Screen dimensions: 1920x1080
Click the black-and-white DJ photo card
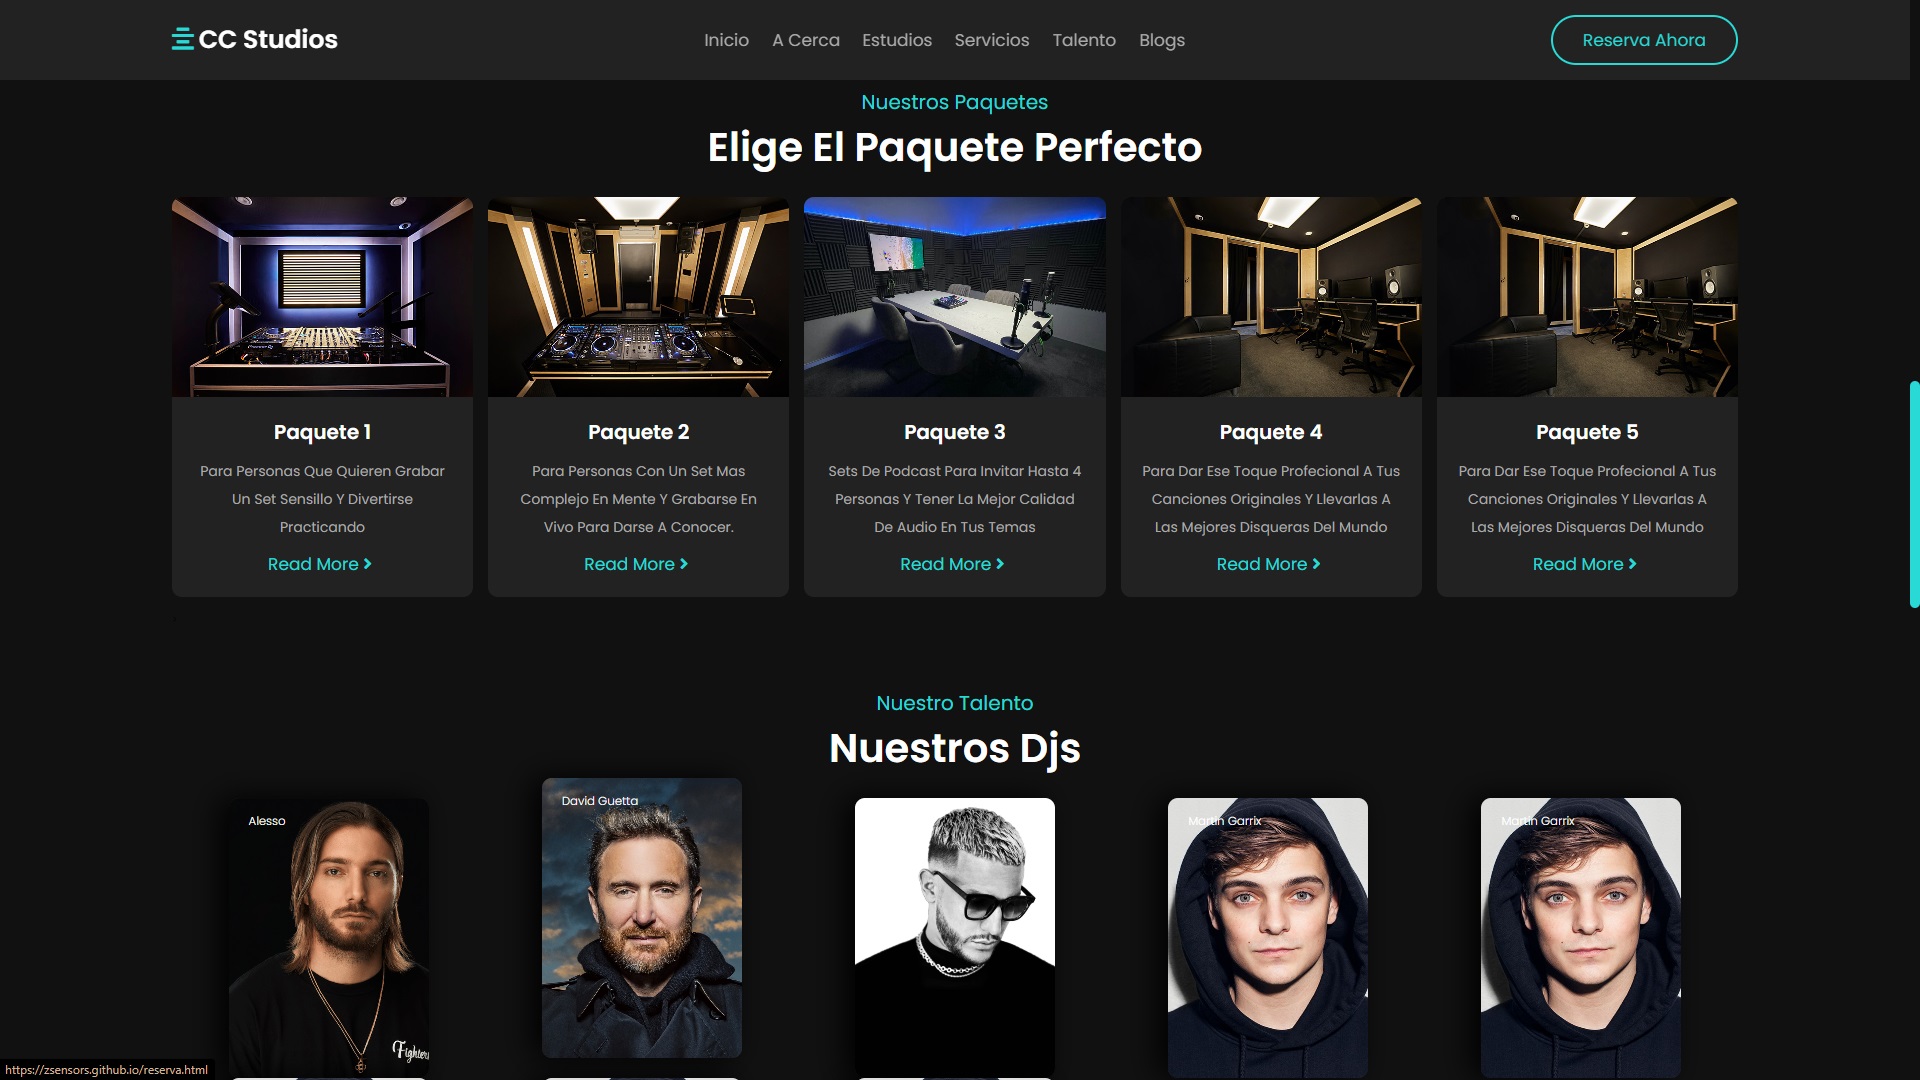pos(954,936)
